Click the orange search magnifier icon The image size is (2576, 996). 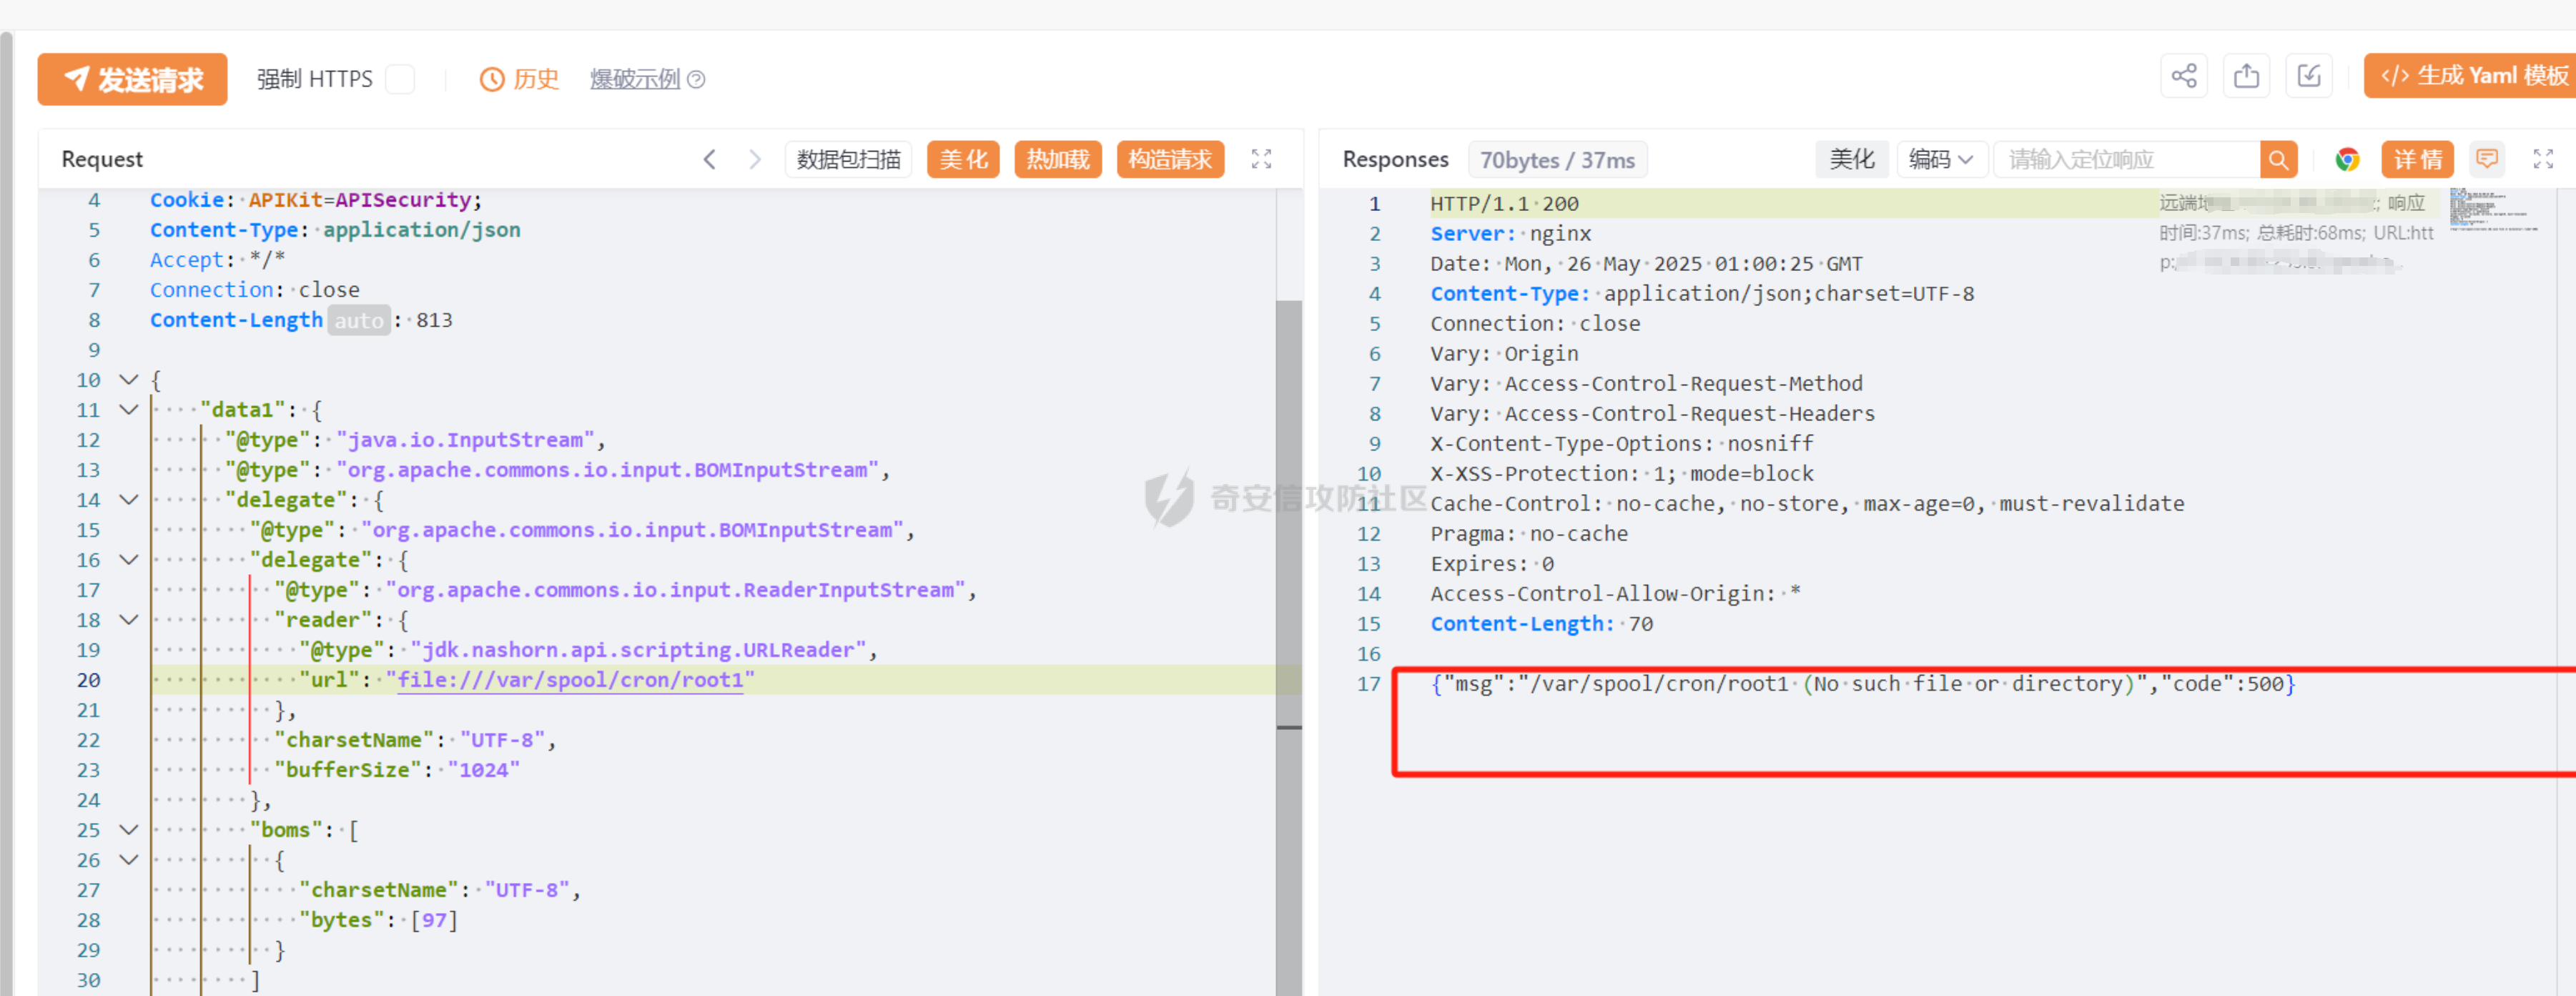tap(2278, 159)
